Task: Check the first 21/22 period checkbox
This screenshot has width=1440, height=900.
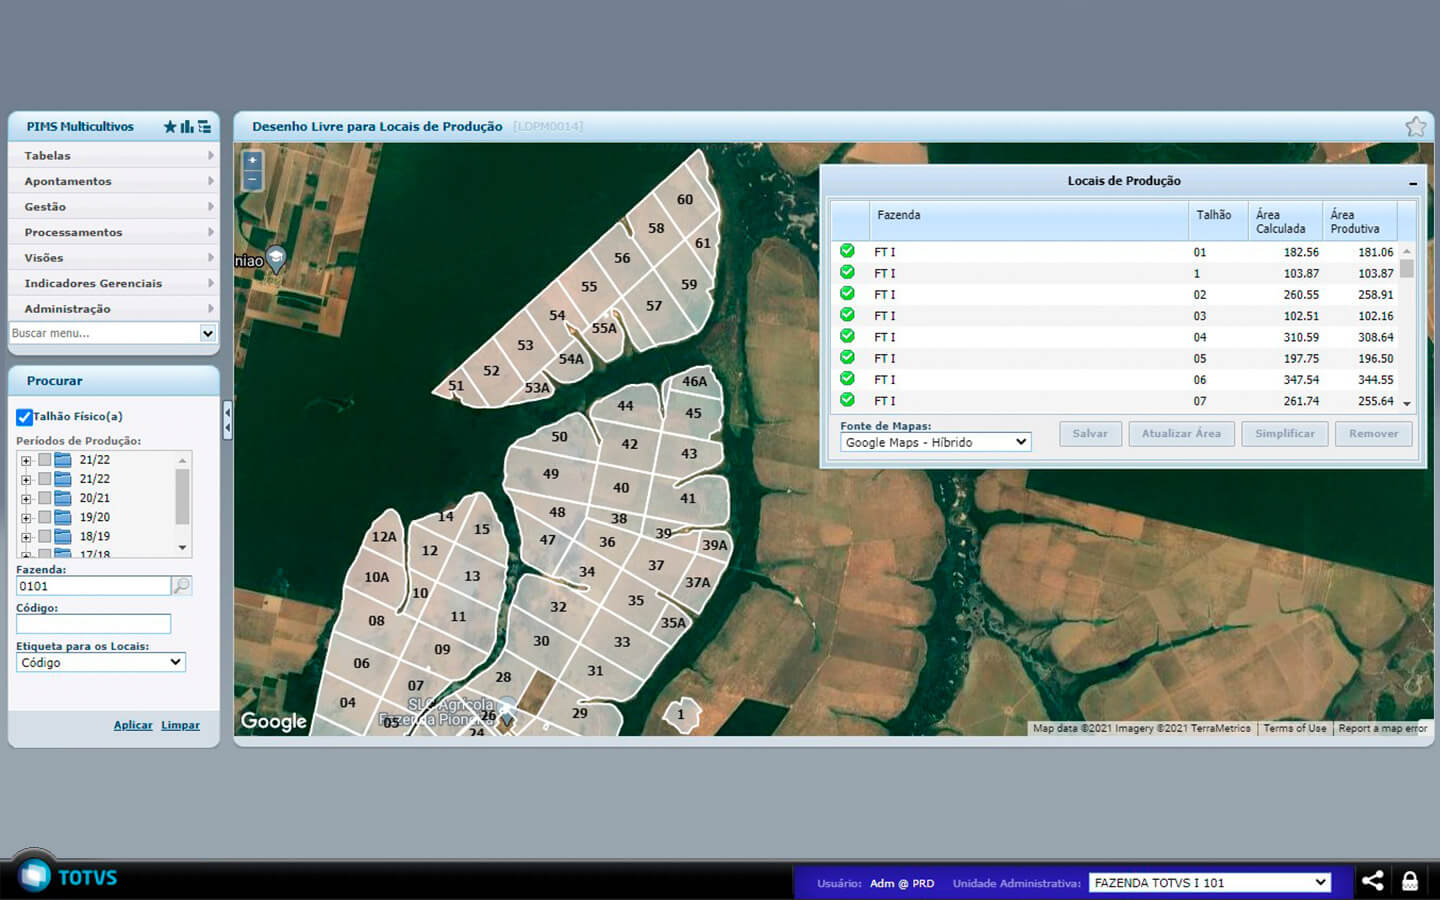Action: (44, 460)
